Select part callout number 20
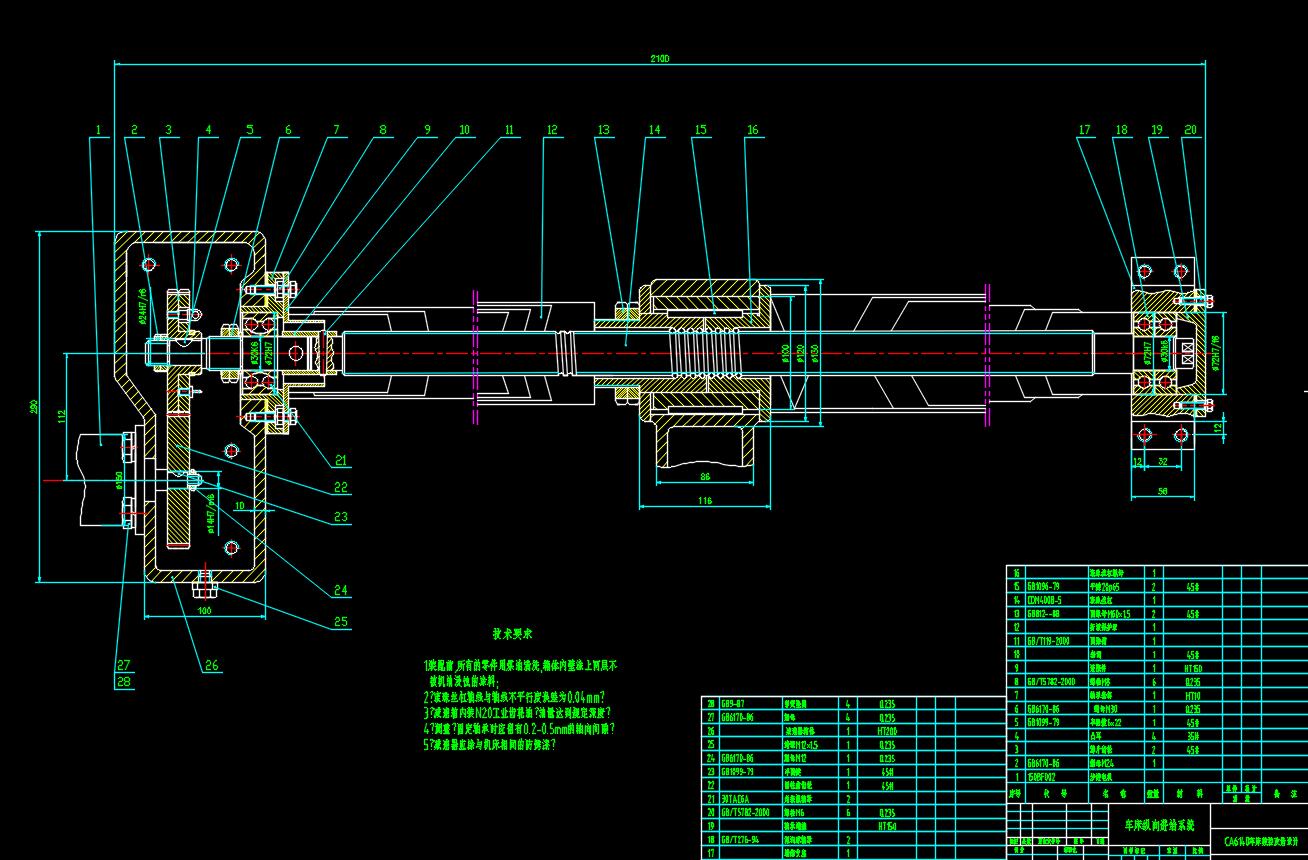Viewport: 1308px width, 860px height. (x=1190, y=130)
